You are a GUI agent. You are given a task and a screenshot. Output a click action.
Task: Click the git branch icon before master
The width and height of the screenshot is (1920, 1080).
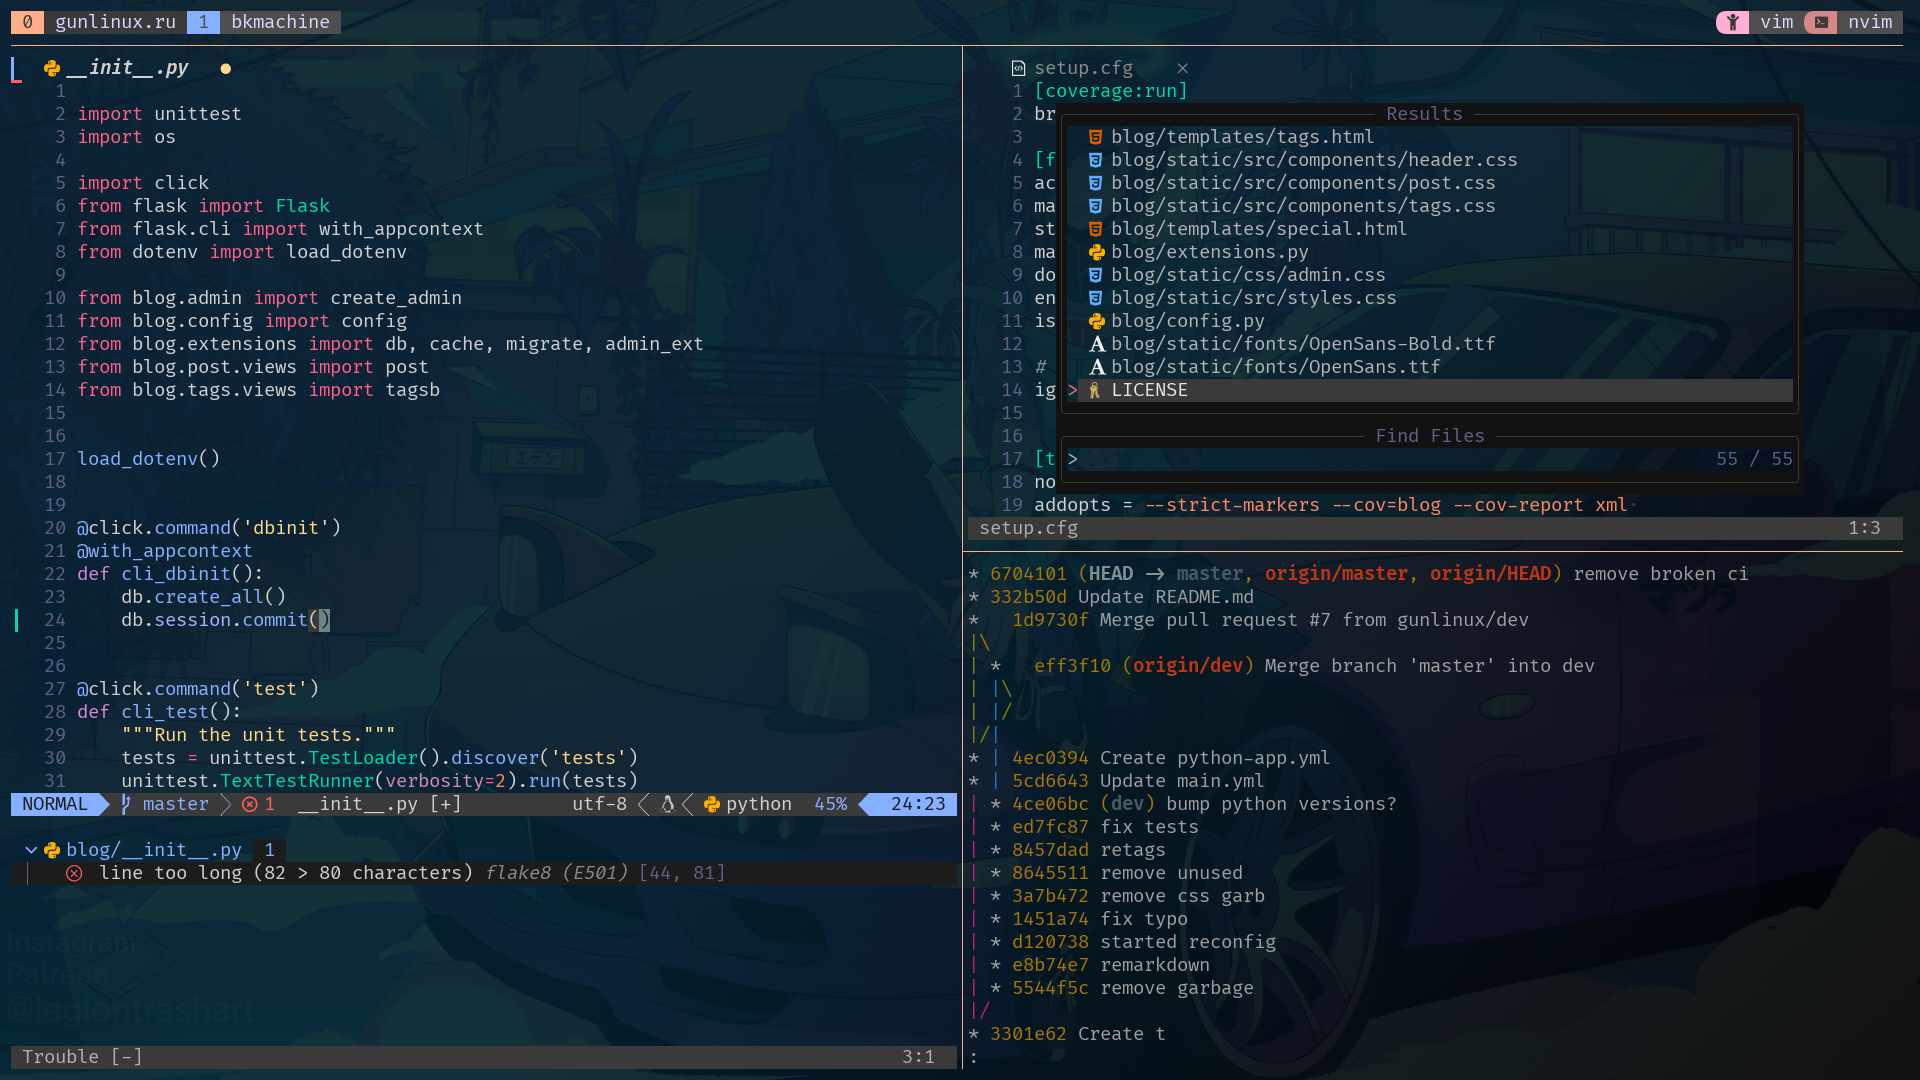(x=126, y=804)
